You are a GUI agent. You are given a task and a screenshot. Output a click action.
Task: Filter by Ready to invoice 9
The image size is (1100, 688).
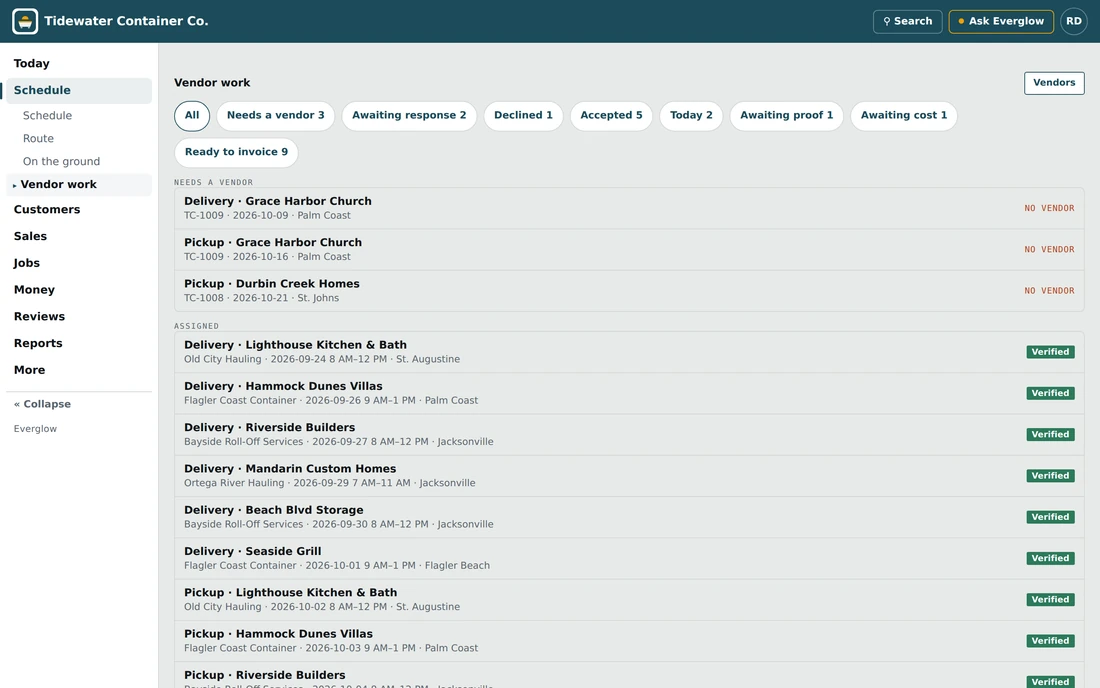236,152
